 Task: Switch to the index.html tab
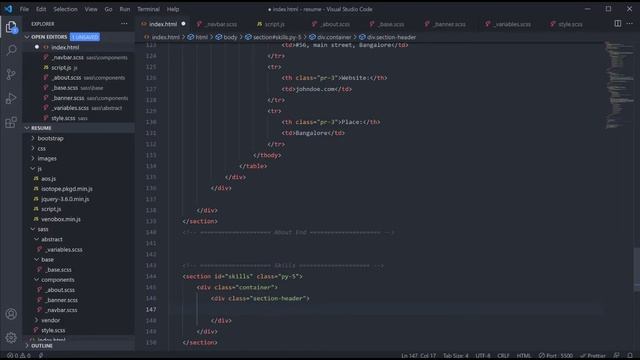163,24
